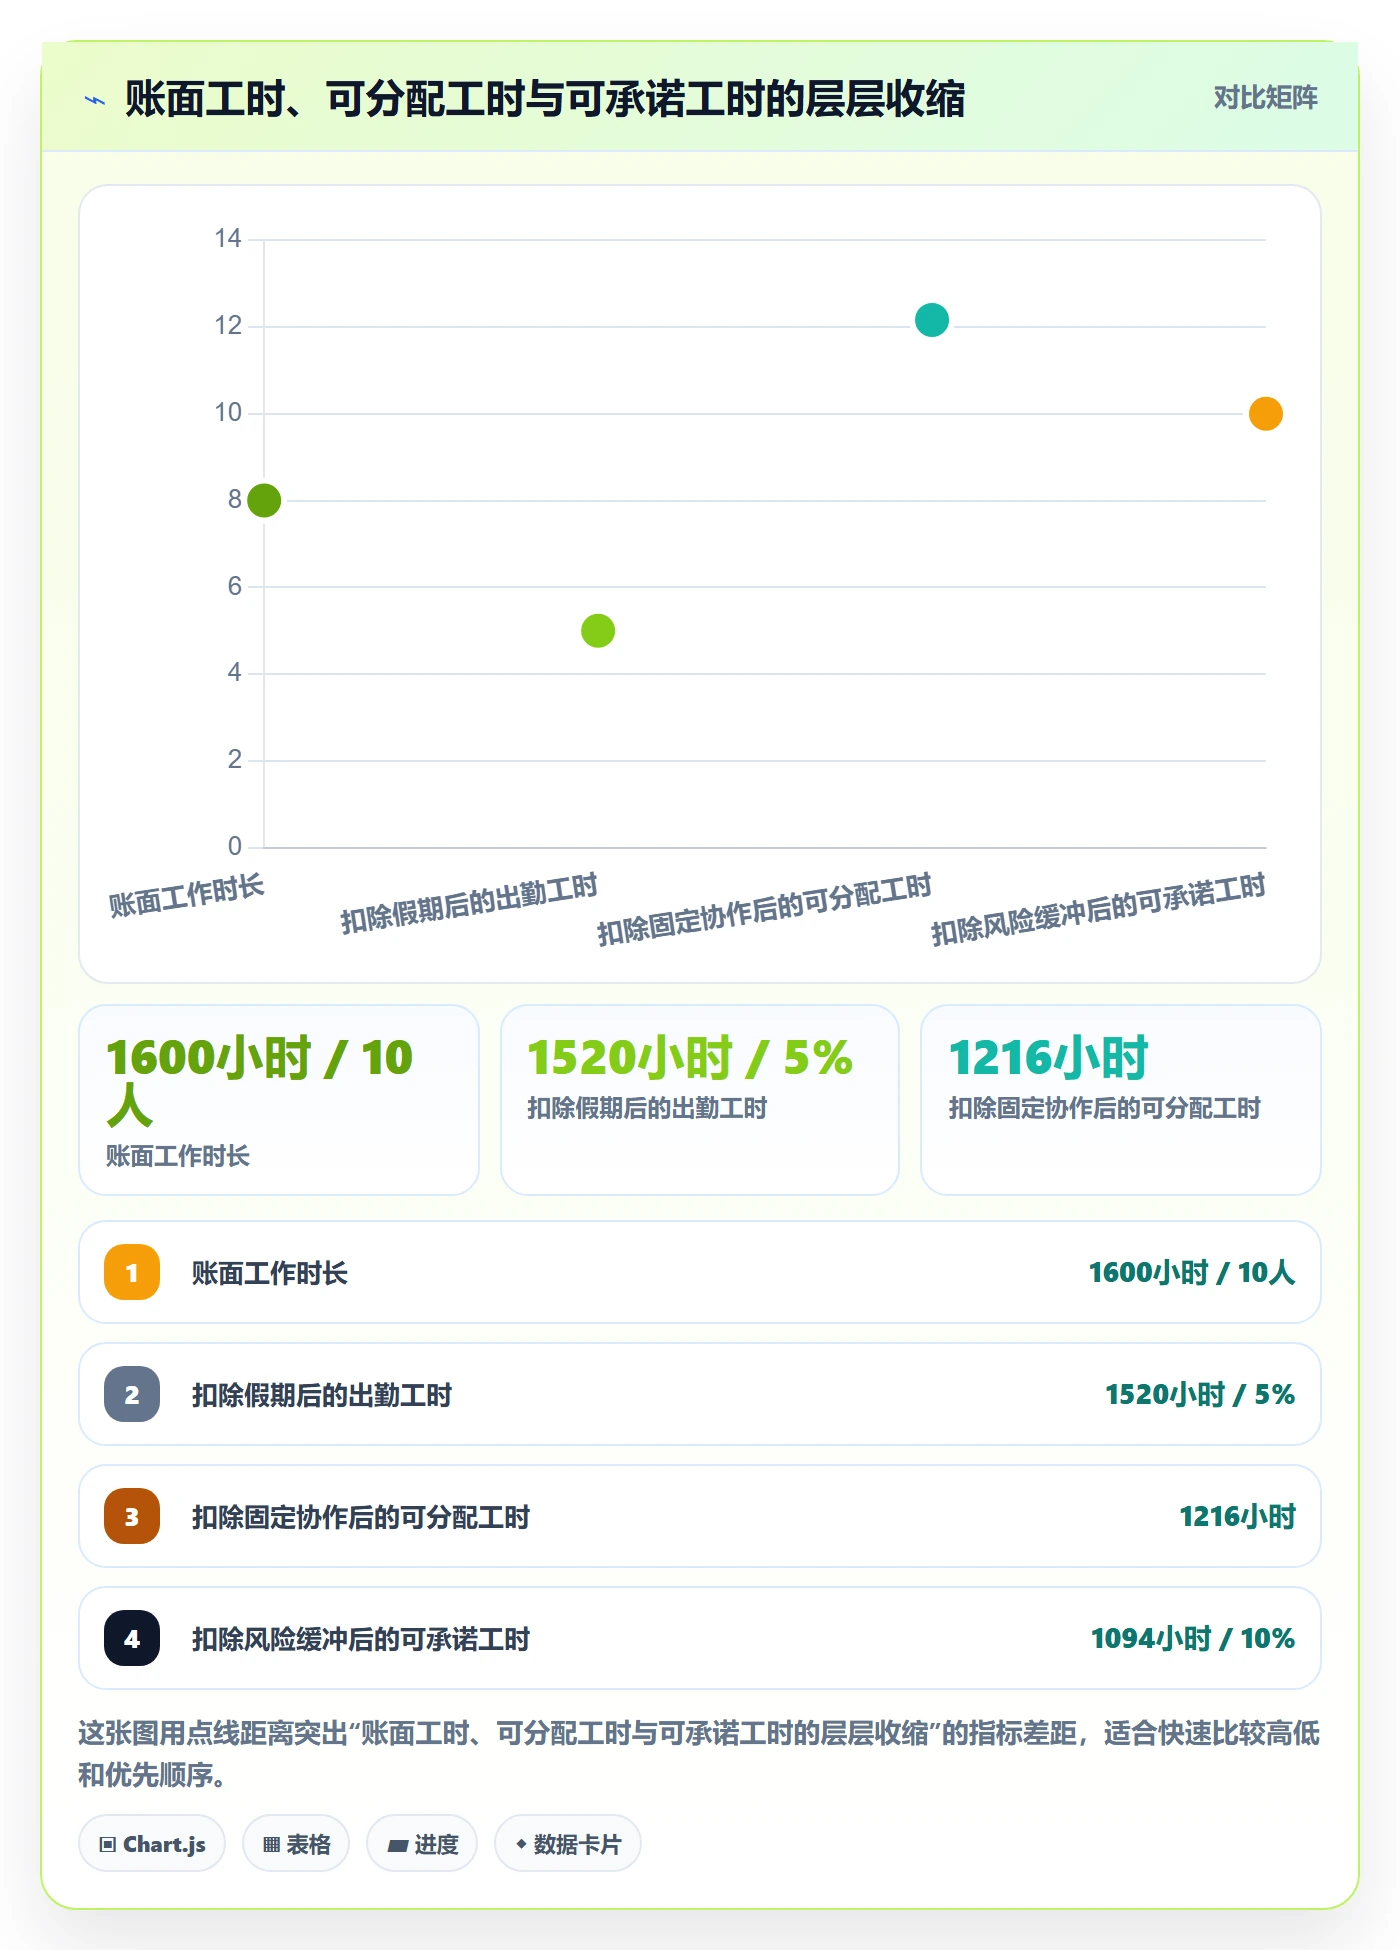
Task: Select the orange data point at 10
Action: click(1266, 413)
